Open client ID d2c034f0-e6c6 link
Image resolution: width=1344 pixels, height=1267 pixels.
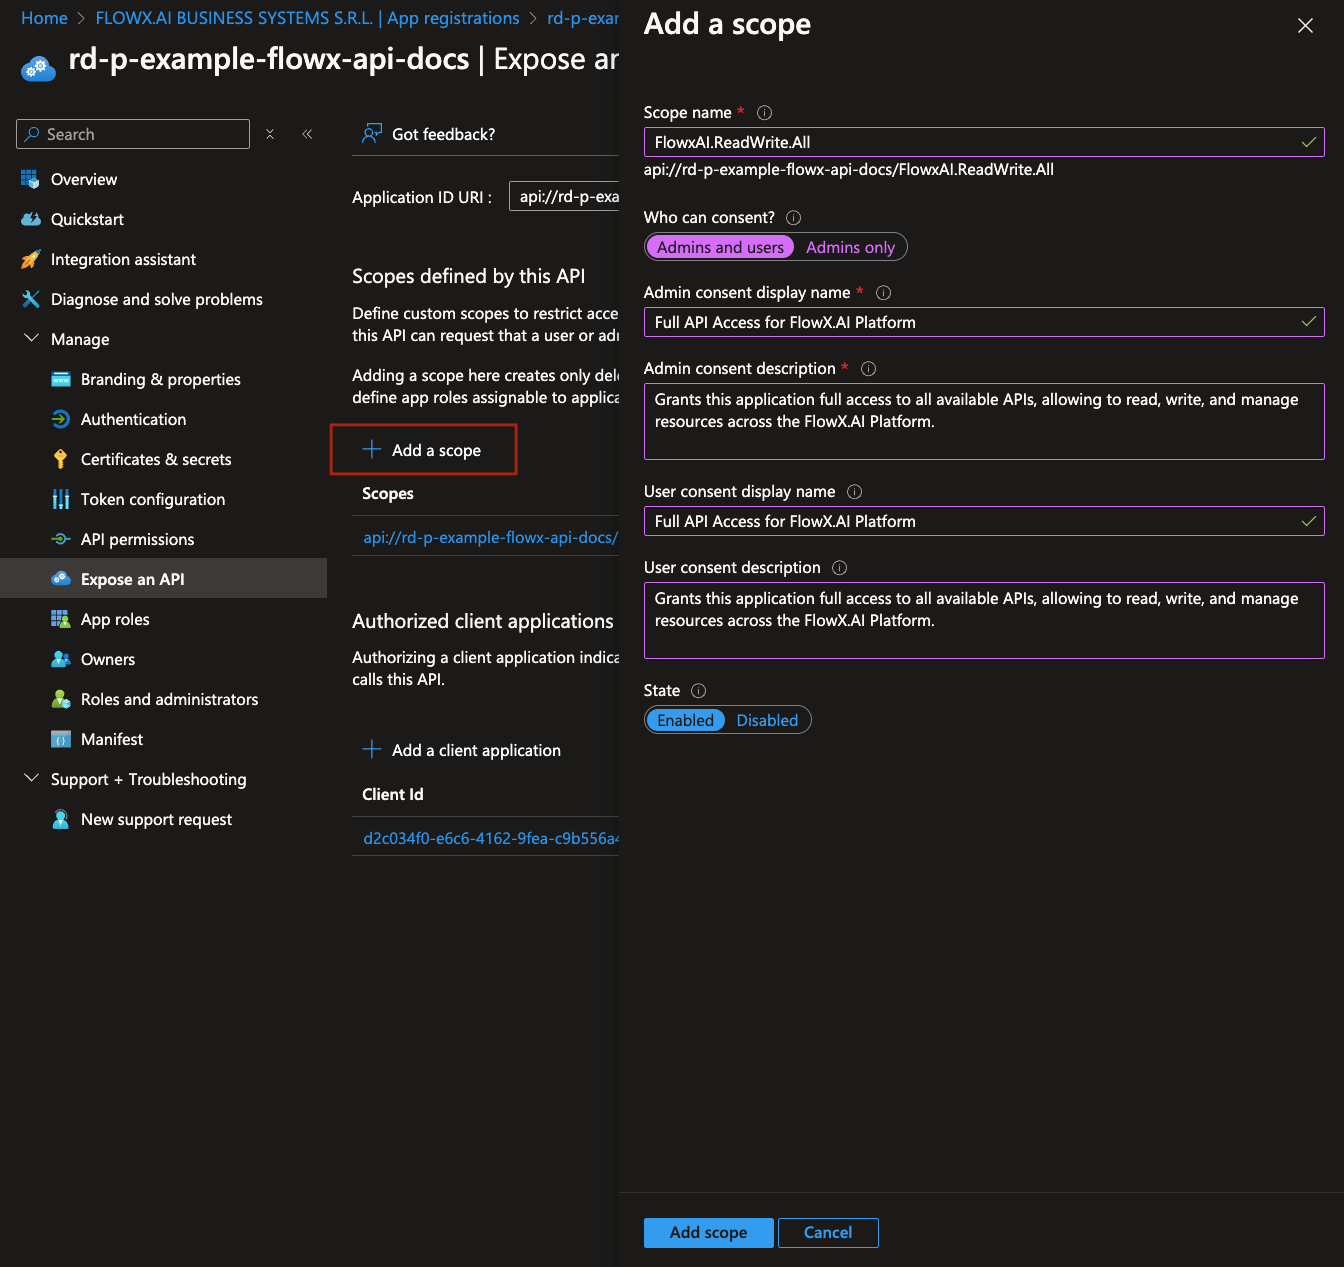click(x=490, y=838)
